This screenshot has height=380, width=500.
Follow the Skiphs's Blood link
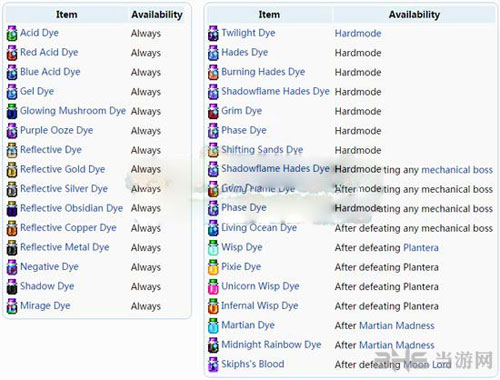253,364
